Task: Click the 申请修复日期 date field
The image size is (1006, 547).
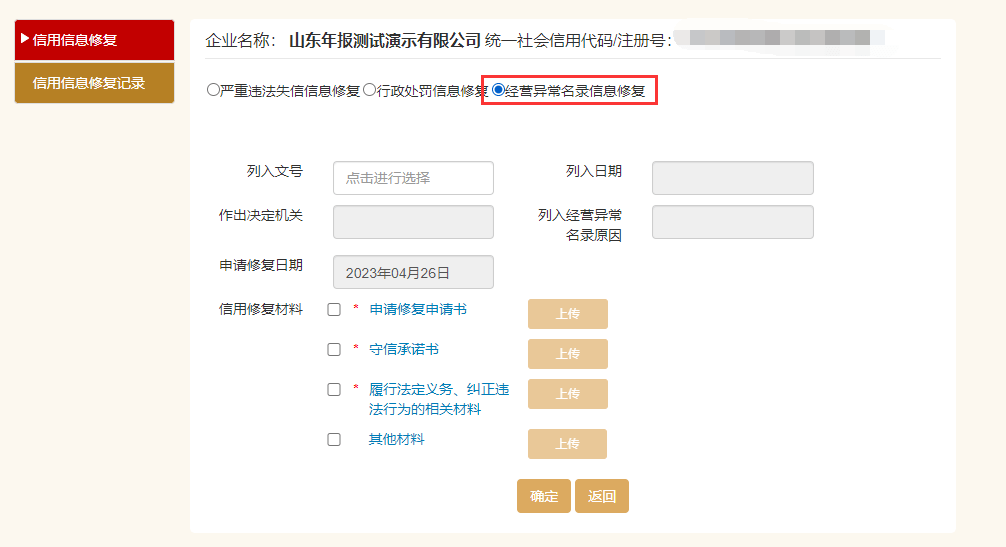Action: 413,272
